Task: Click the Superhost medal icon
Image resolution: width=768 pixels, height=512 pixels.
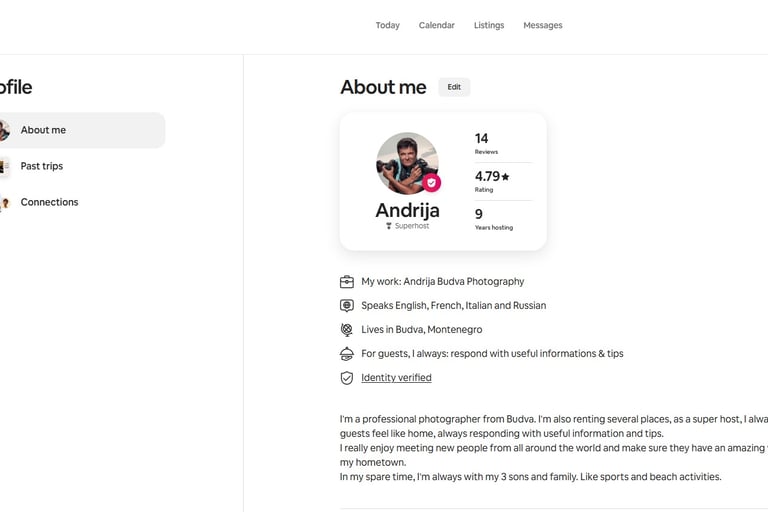Action: (x=389, y=227)
